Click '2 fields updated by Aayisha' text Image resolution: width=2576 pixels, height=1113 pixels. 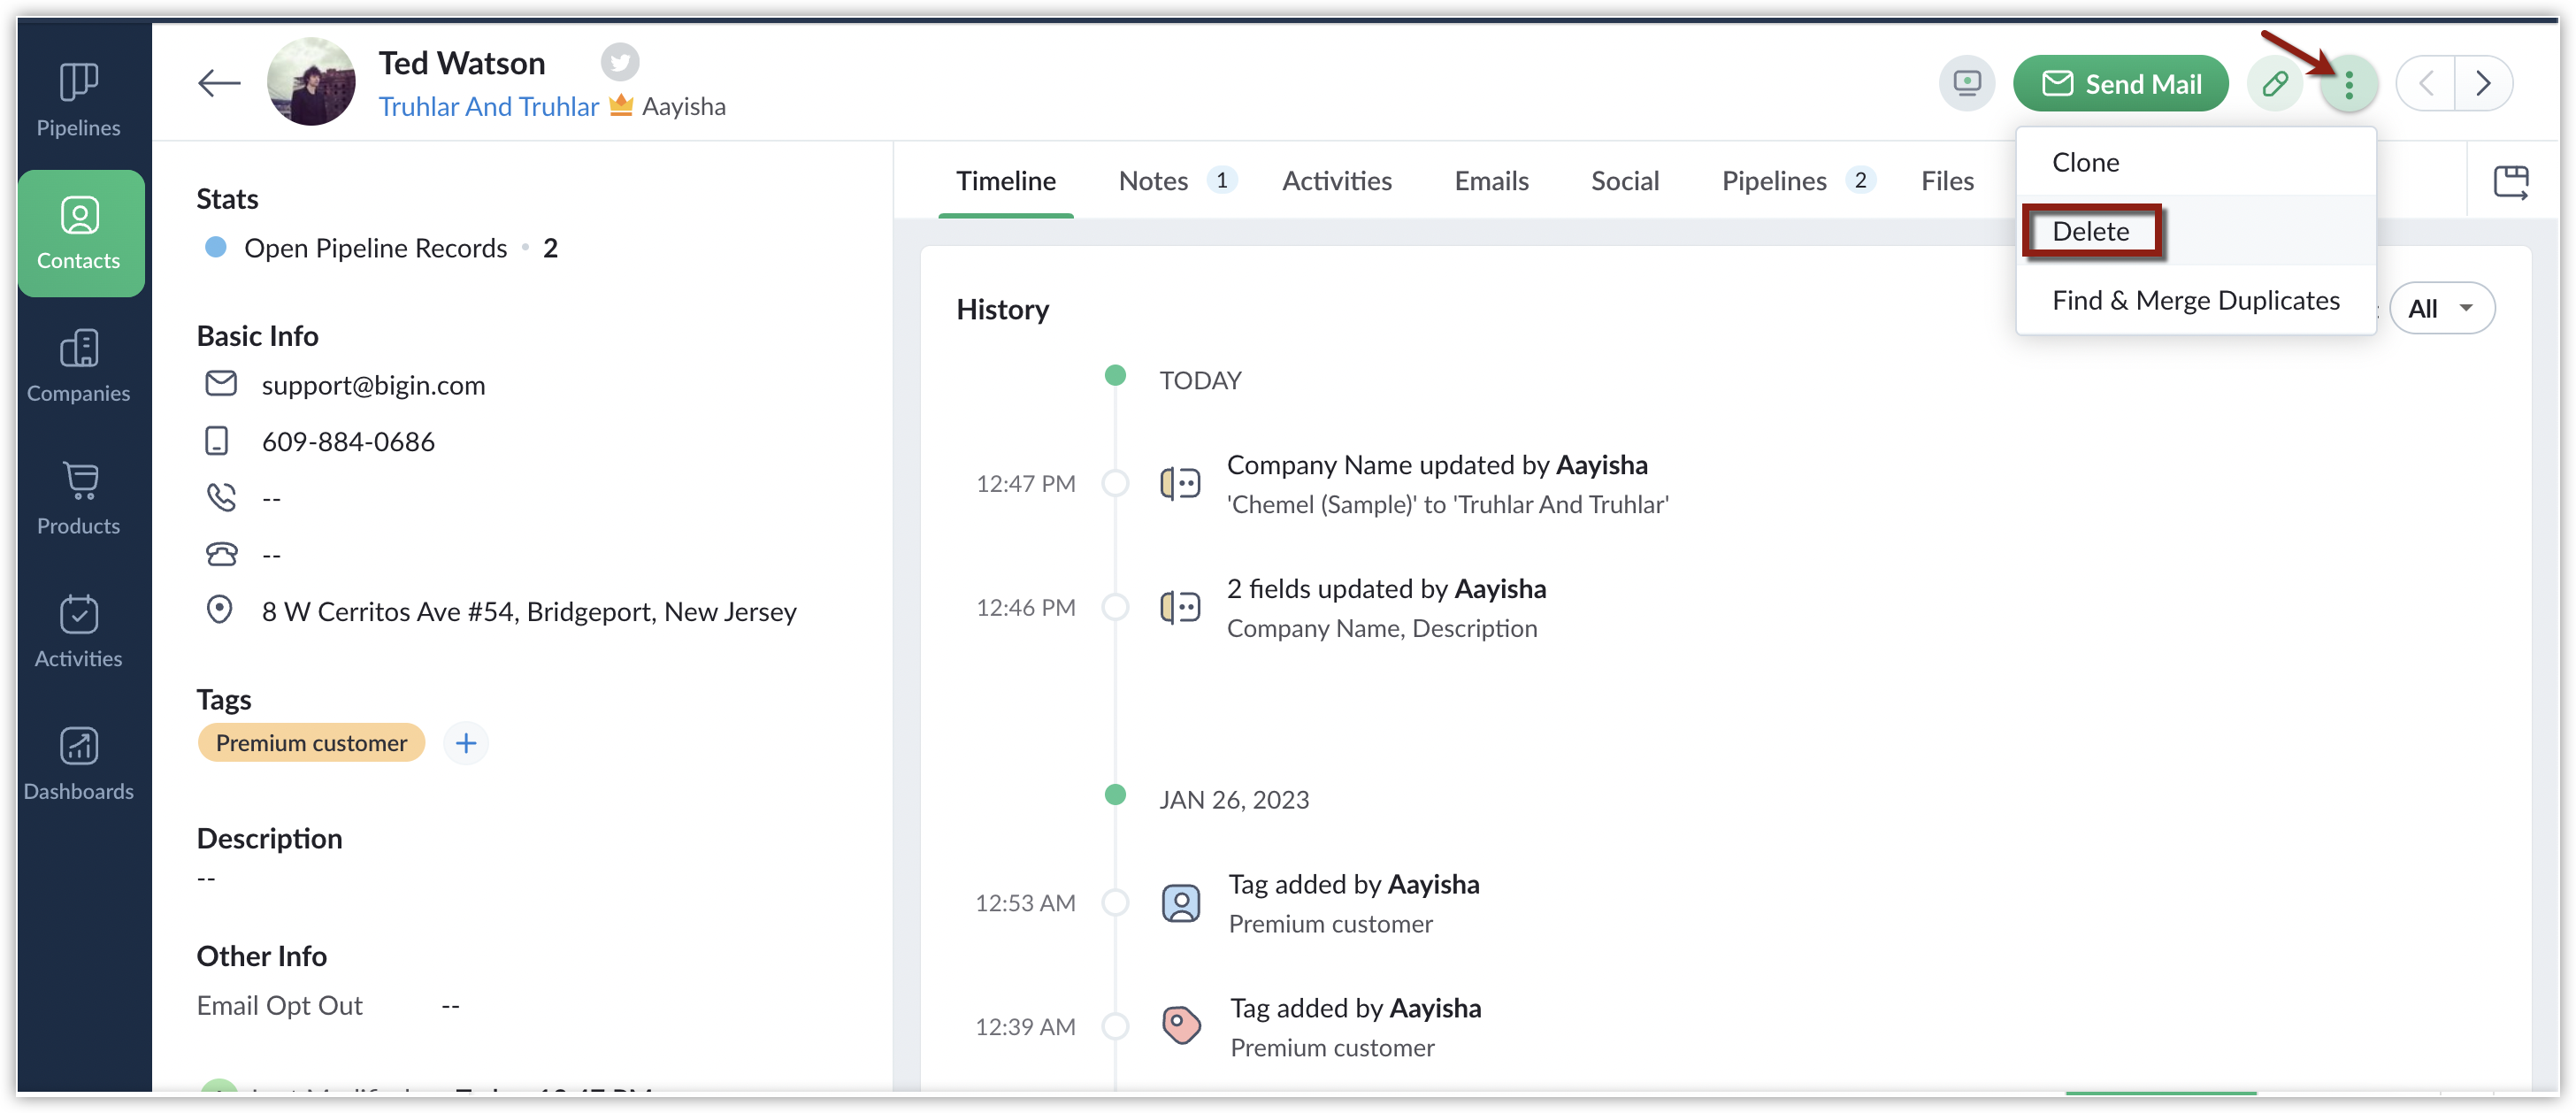point(1386,588)
